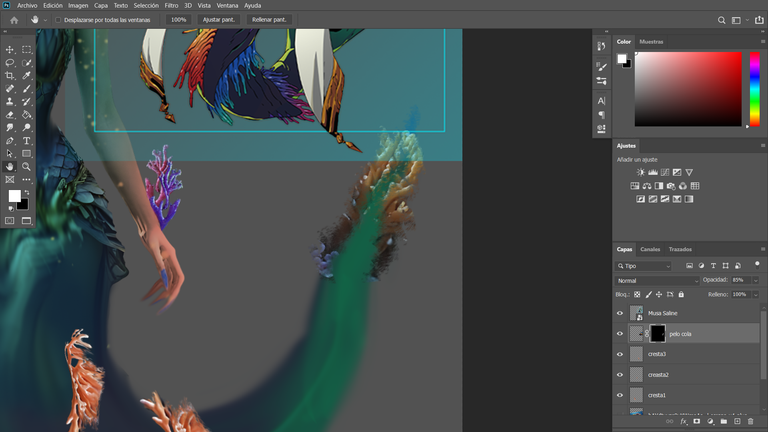This screenshot has width=768, height=432.
Task: Select the Eyedropper tool
Action: click(x=26, y=75)
